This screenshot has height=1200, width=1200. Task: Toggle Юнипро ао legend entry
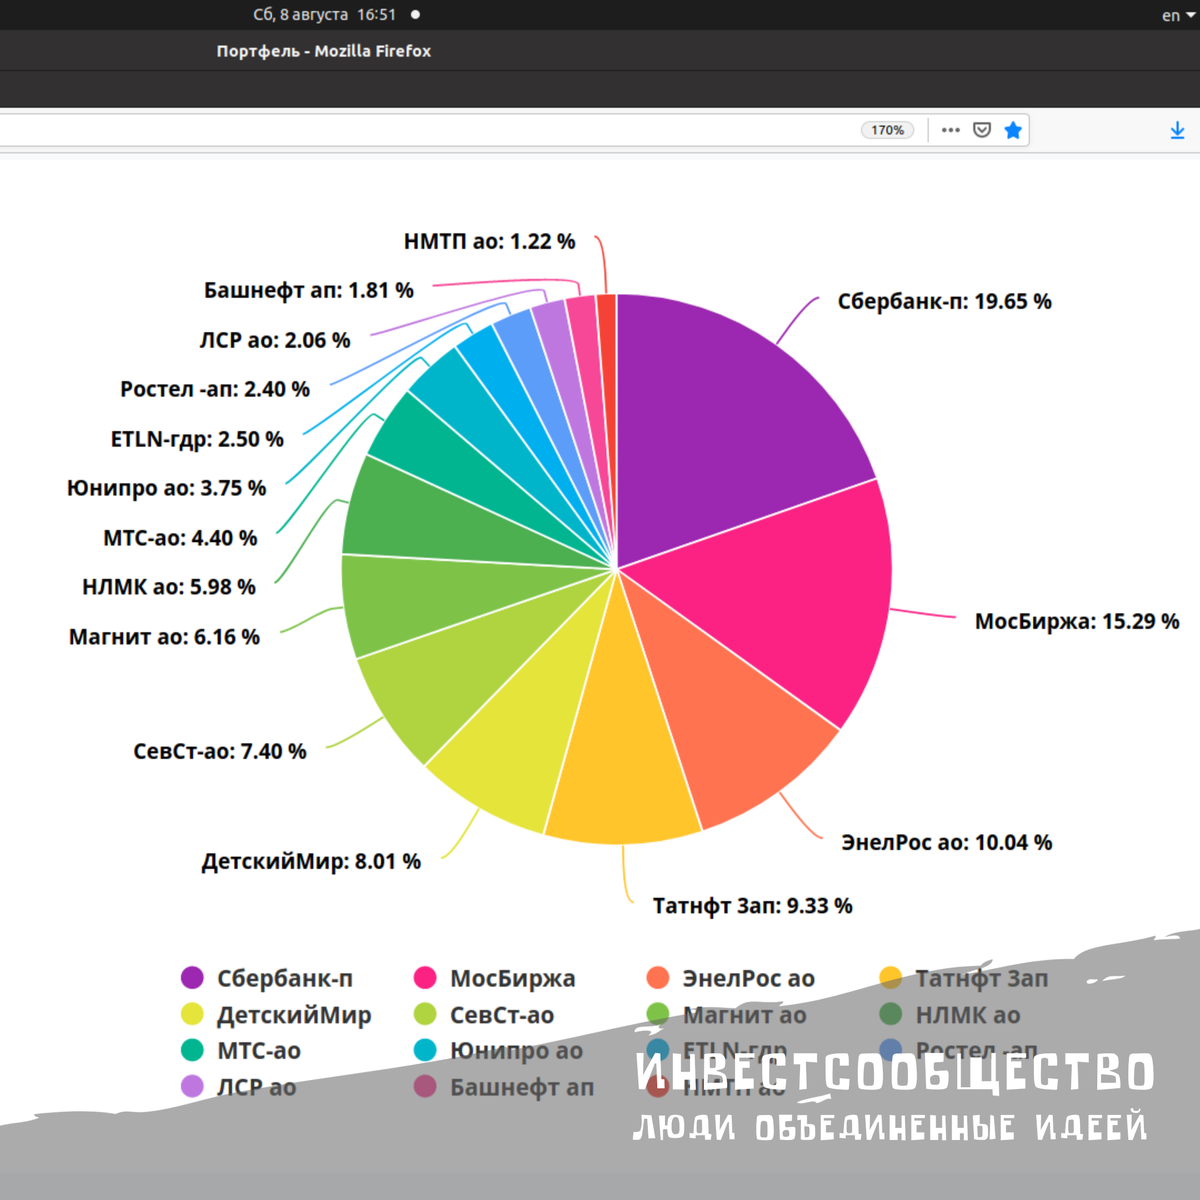(498, 1051)
